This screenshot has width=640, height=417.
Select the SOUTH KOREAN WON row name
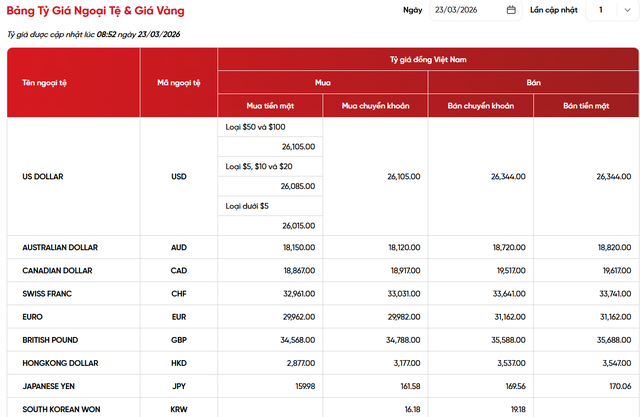[61, 409]
